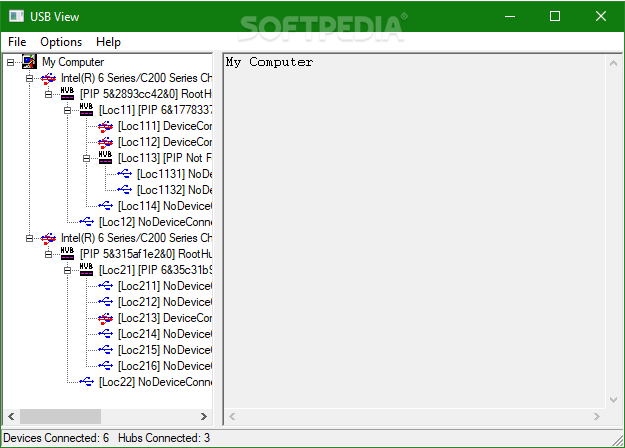Click the Loc216 empty port USB icon
The width and height of the screenshot is (625, 448).
(x=105, y=366)
